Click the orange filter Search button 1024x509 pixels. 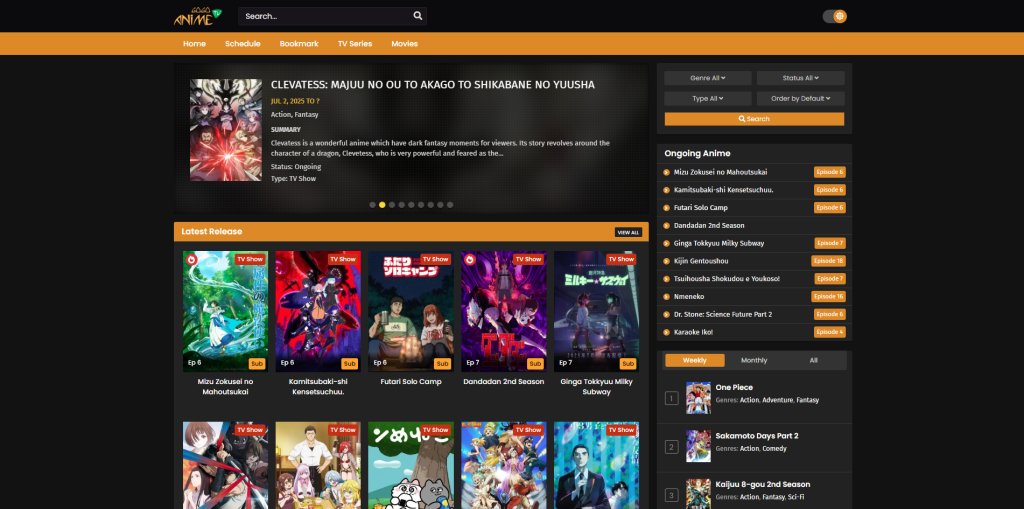[754, 119]
